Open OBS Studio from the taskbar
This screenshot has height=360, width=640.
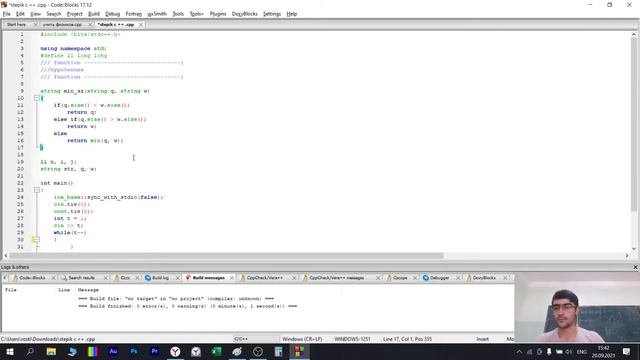click(x=258, y=351)
